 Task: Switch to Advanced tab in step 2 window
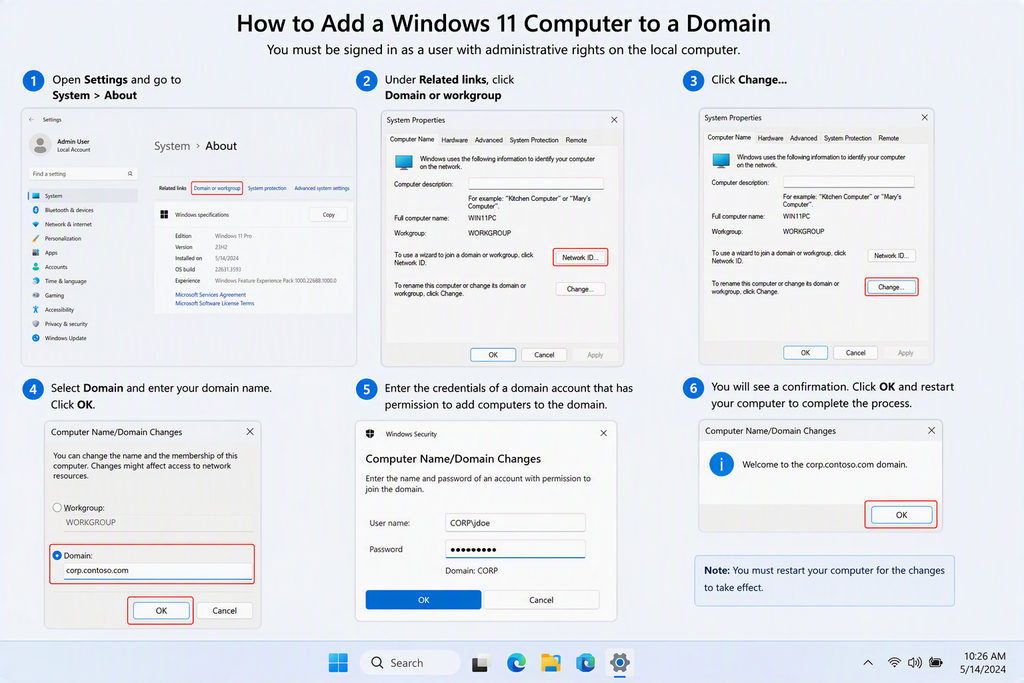(488, 140)
